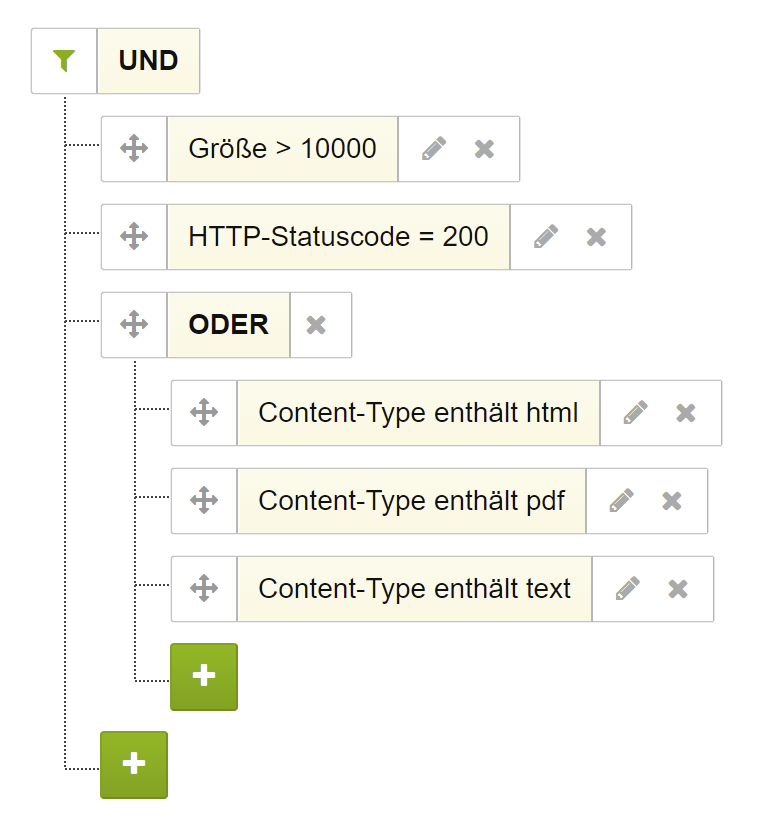Select the Content-Type enthält pdf label
Viewport: 766px width, 829px height.
[411, 501]
